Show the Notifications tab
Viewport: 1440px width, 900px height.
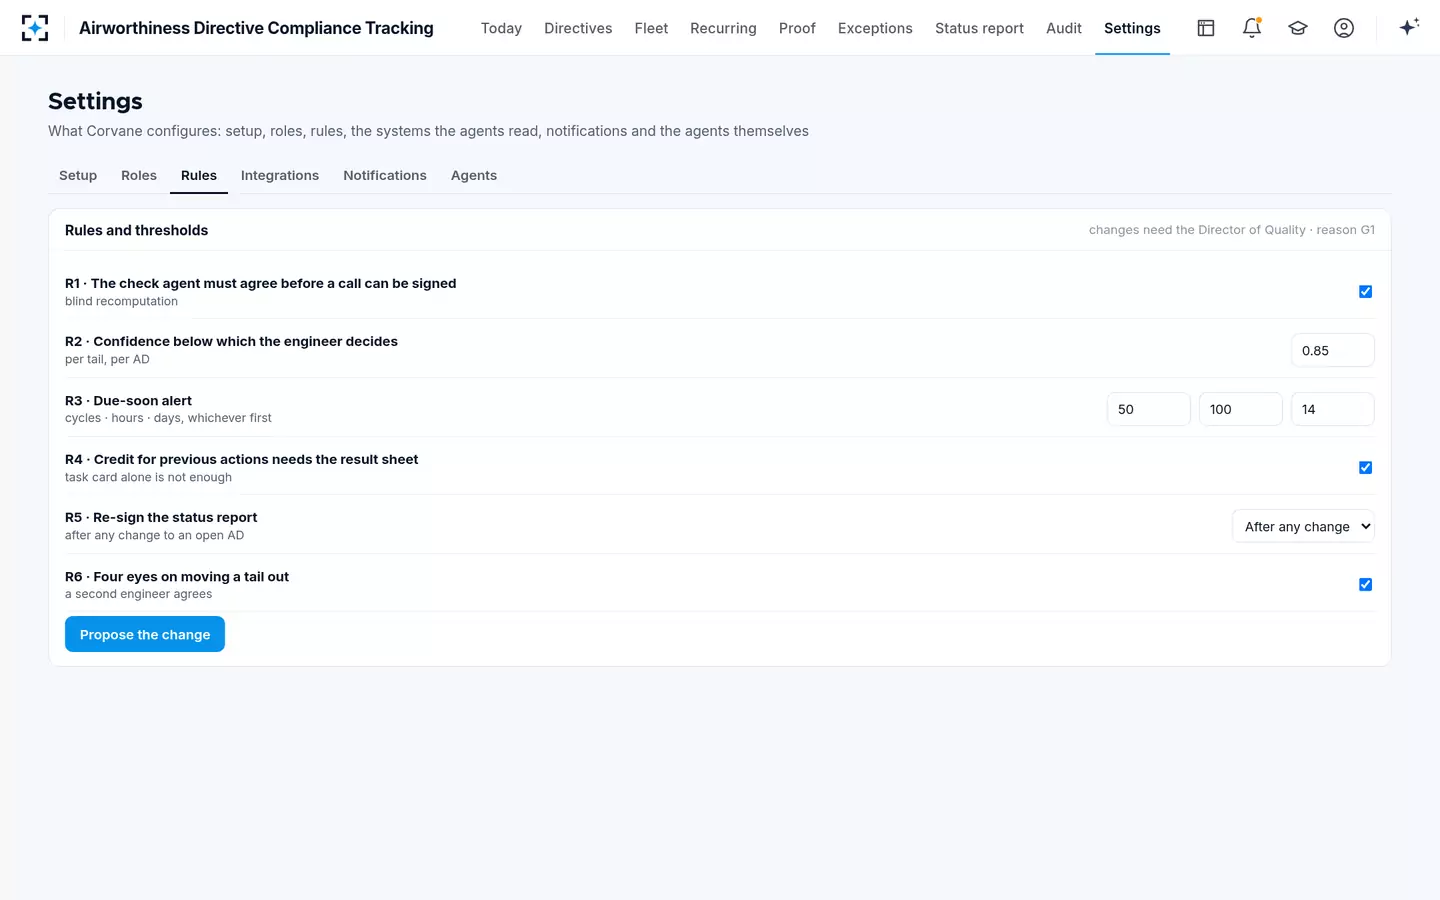point(385,175)
